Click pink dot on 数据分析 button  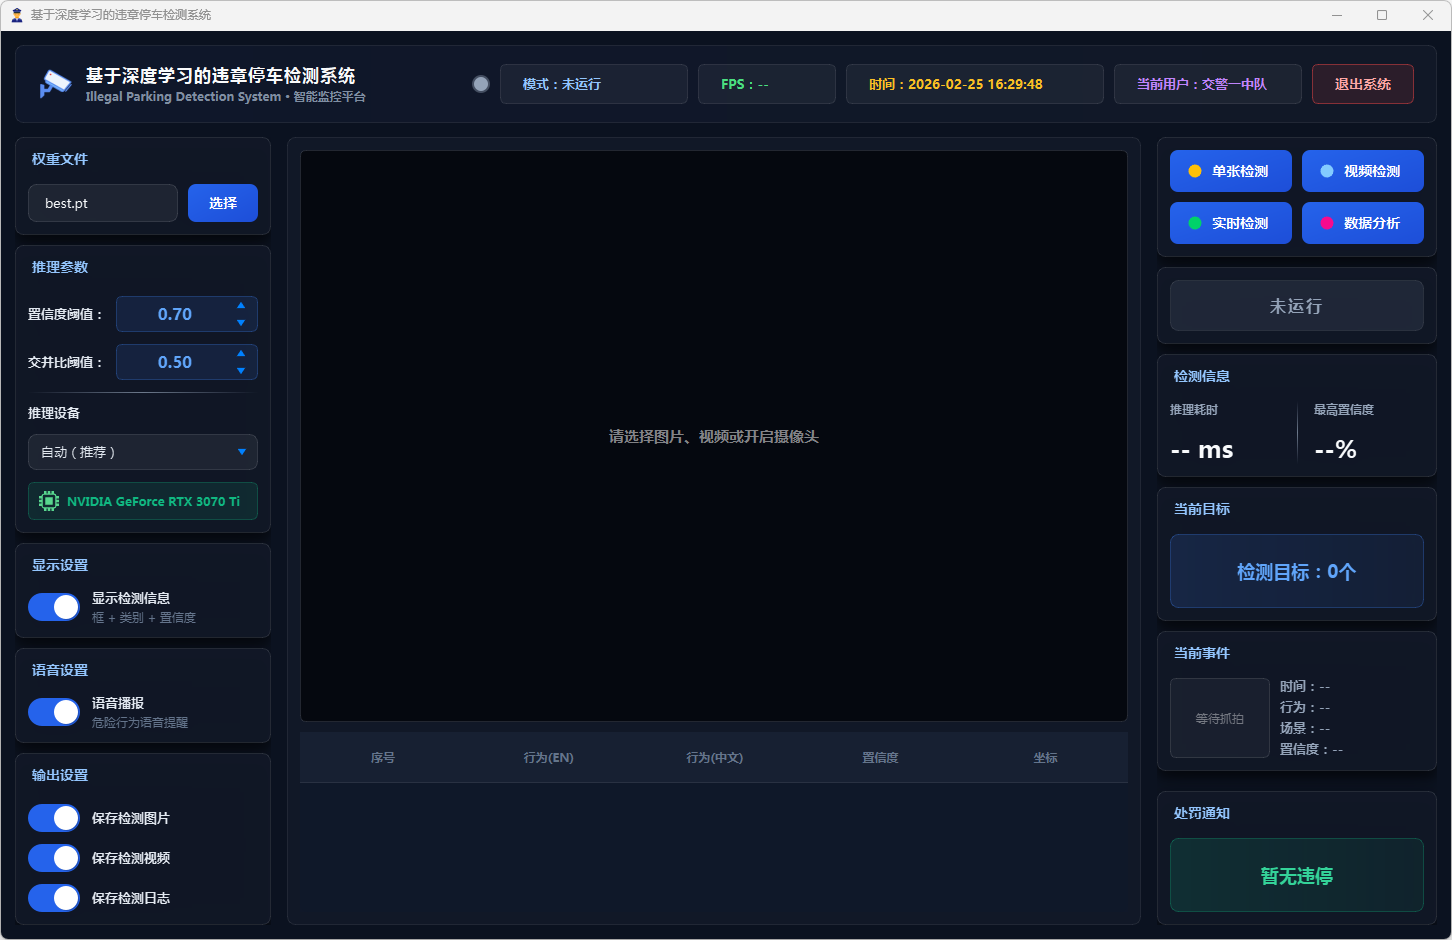click(x=1327, y=223)
